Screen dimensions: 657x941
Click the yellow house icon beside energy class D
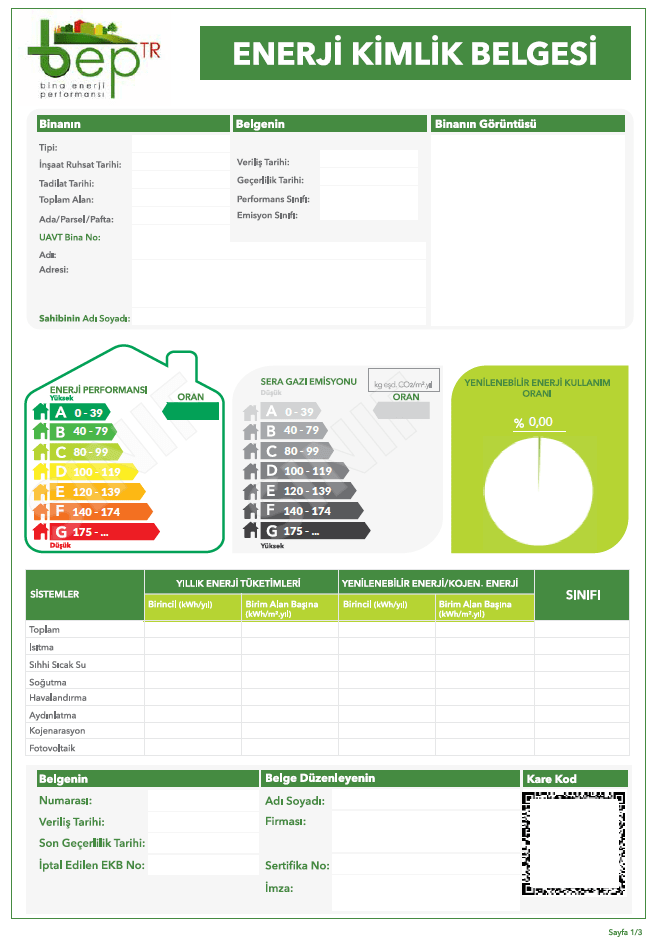[40, 472]
